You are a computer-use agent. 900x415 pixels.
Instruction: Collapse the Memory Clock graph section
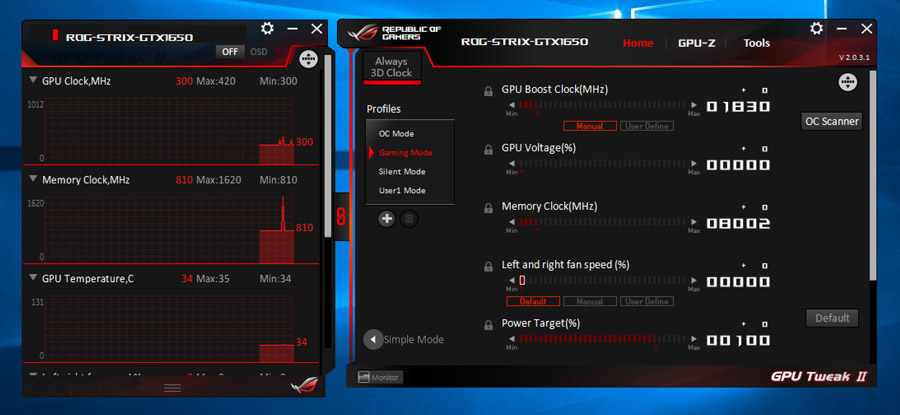(33, 179)
